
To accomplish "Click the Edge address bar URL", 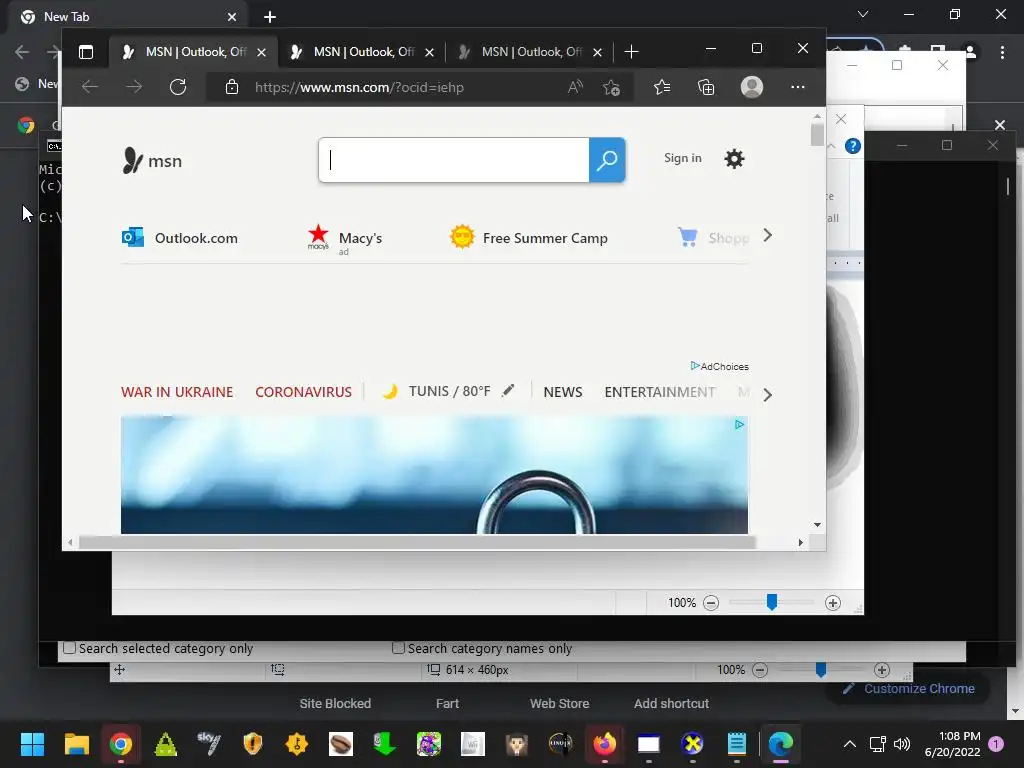I will pos(359,88).
